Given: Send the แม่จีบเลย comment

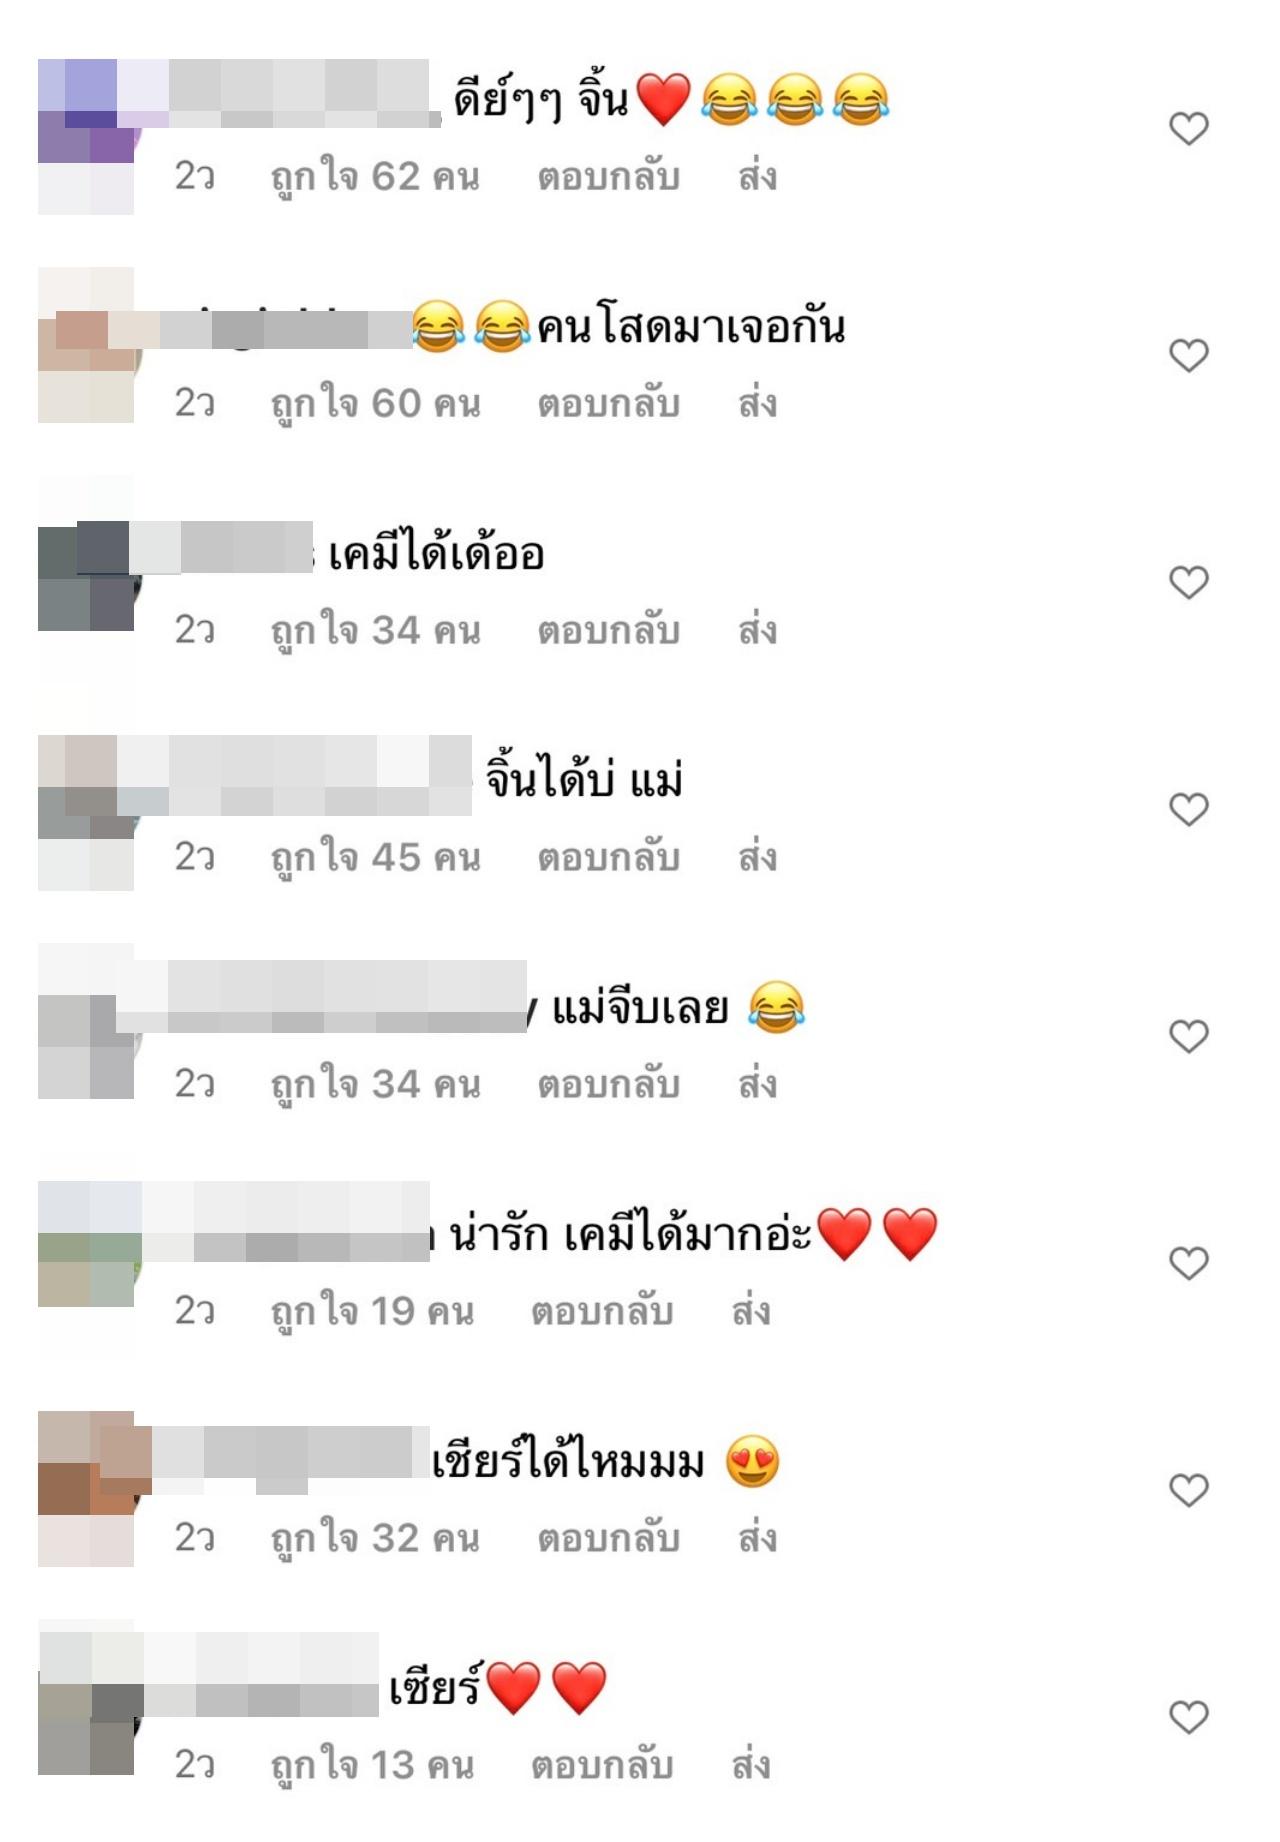Looking at the screenshot, I should 757,1085.
